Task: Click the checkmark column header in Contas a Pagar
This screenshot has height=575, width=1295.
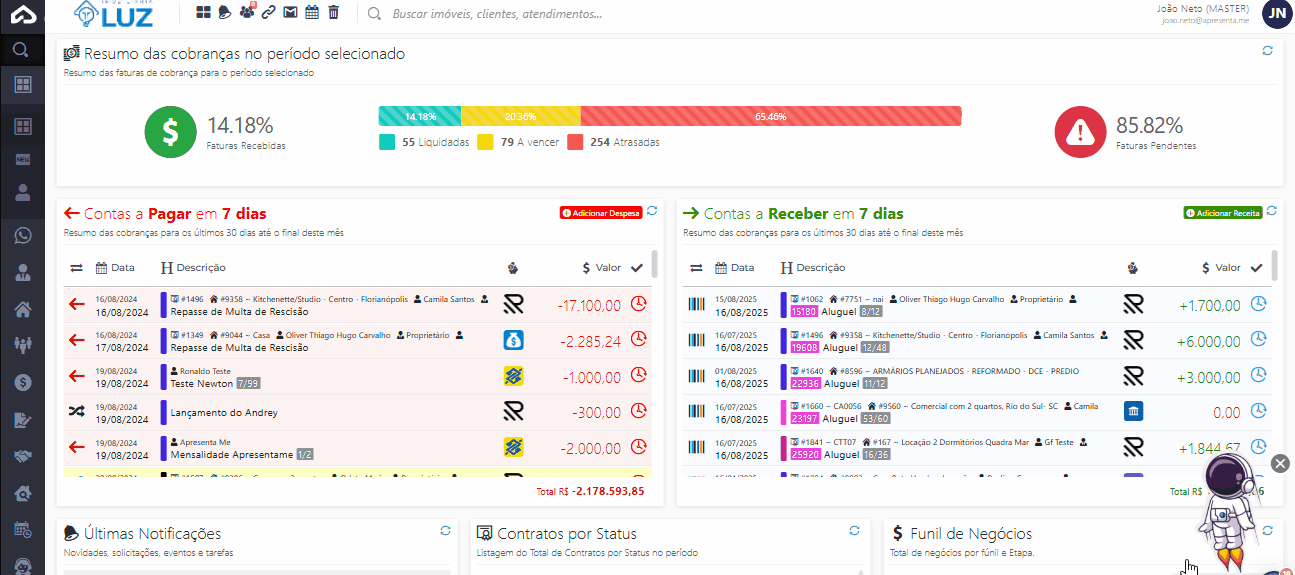Action: [x=637, y=267]
